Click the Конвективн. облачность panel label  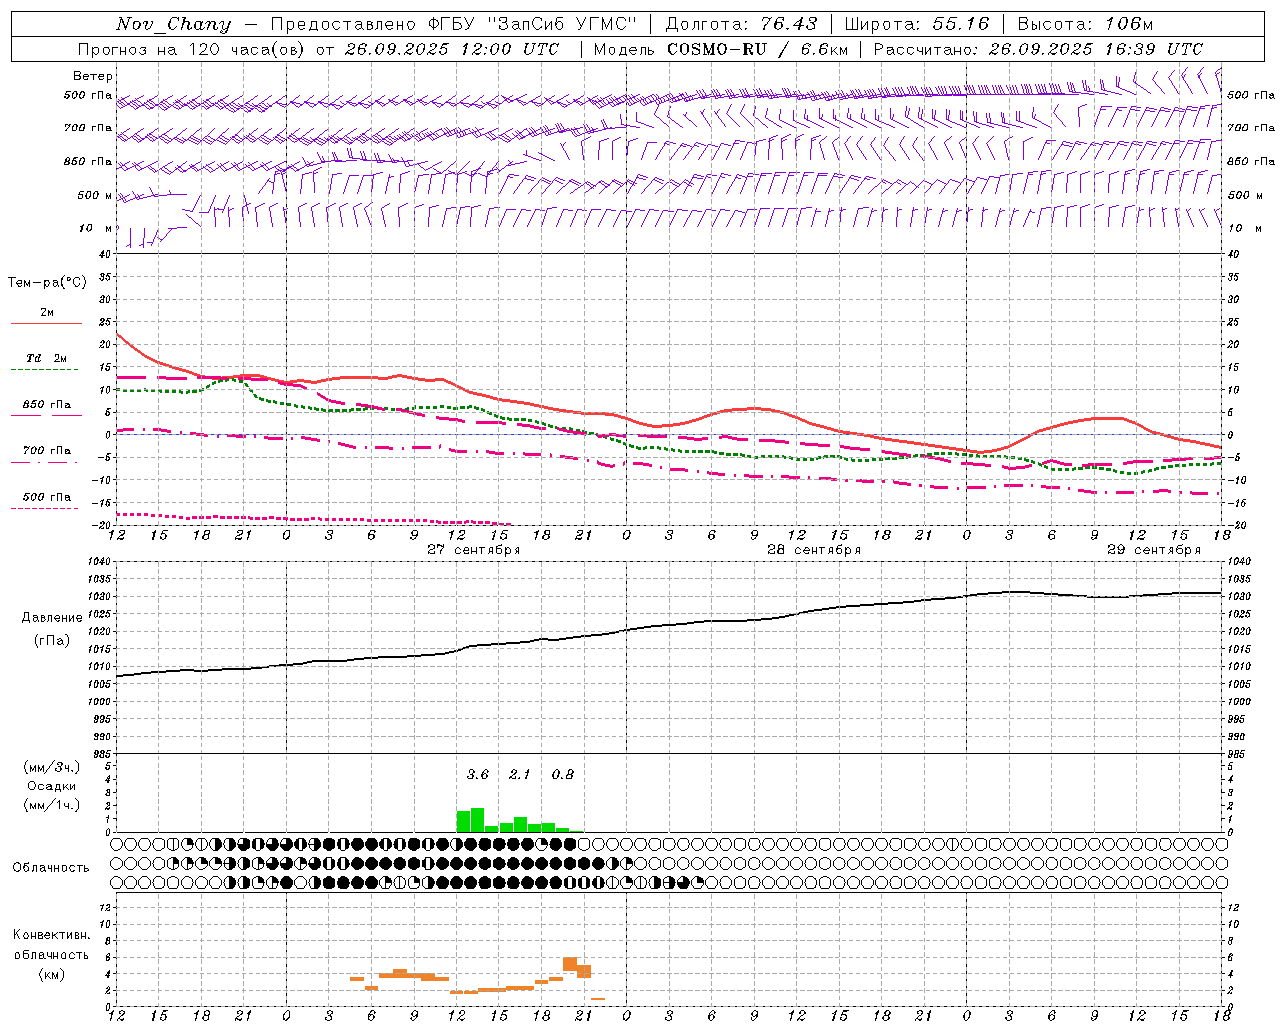[x=51, y=954]
